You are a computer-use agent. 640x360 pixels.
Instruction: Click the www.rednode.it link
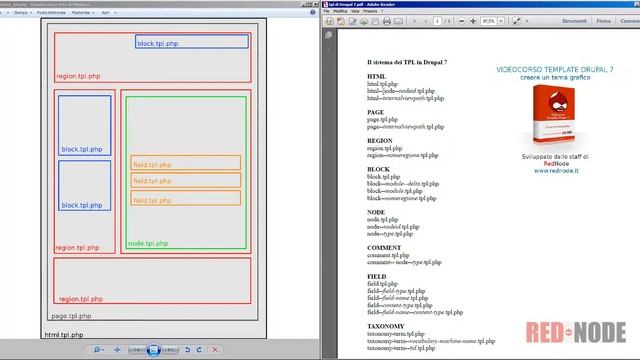(x=556, y=171)
